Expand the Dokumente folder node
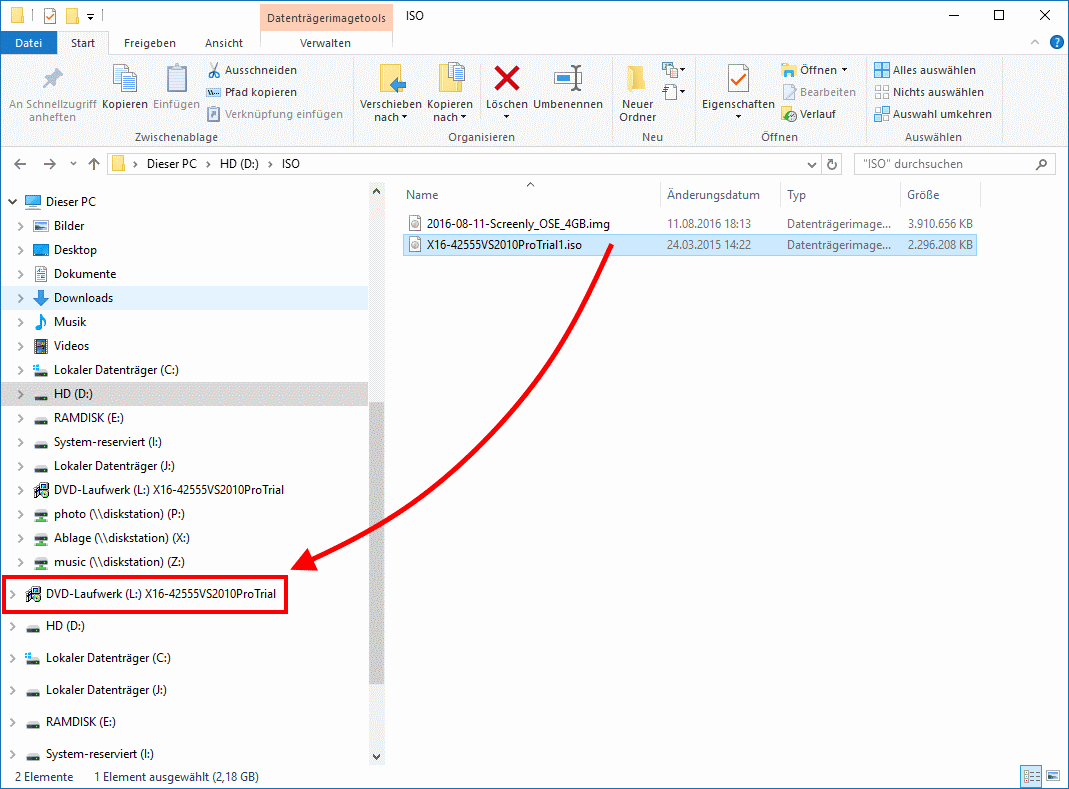The width and height of the screenshot is (1069, 789). click(20, 274)
